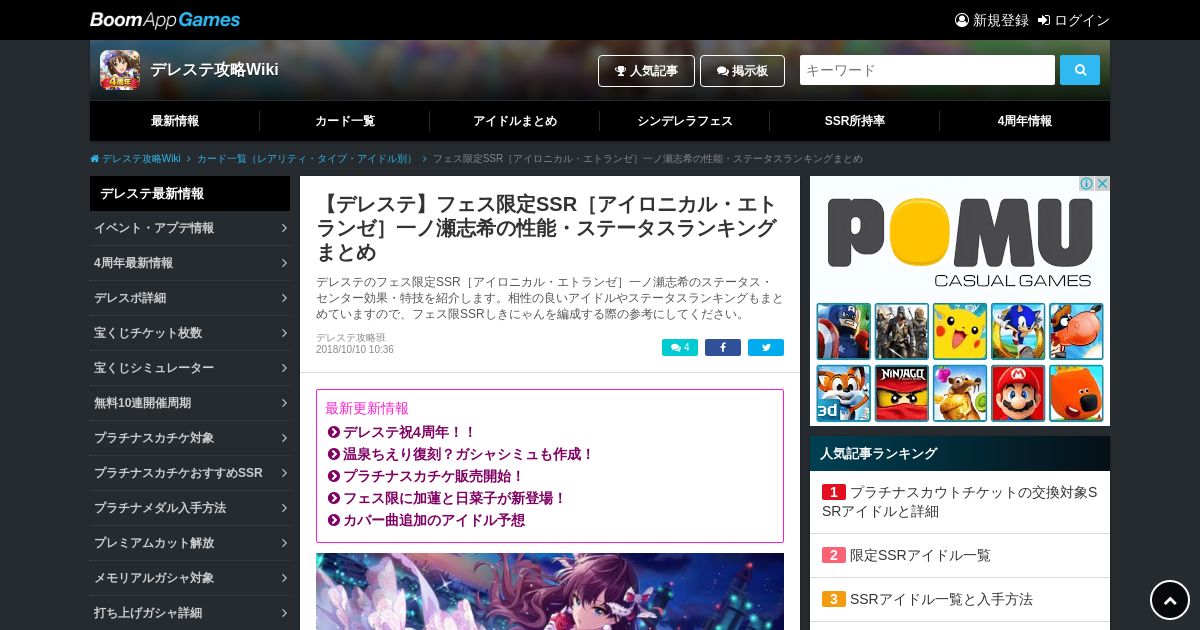Share article via Facebook button
This screenshot has height=630, width=1200.
(723, 348)
